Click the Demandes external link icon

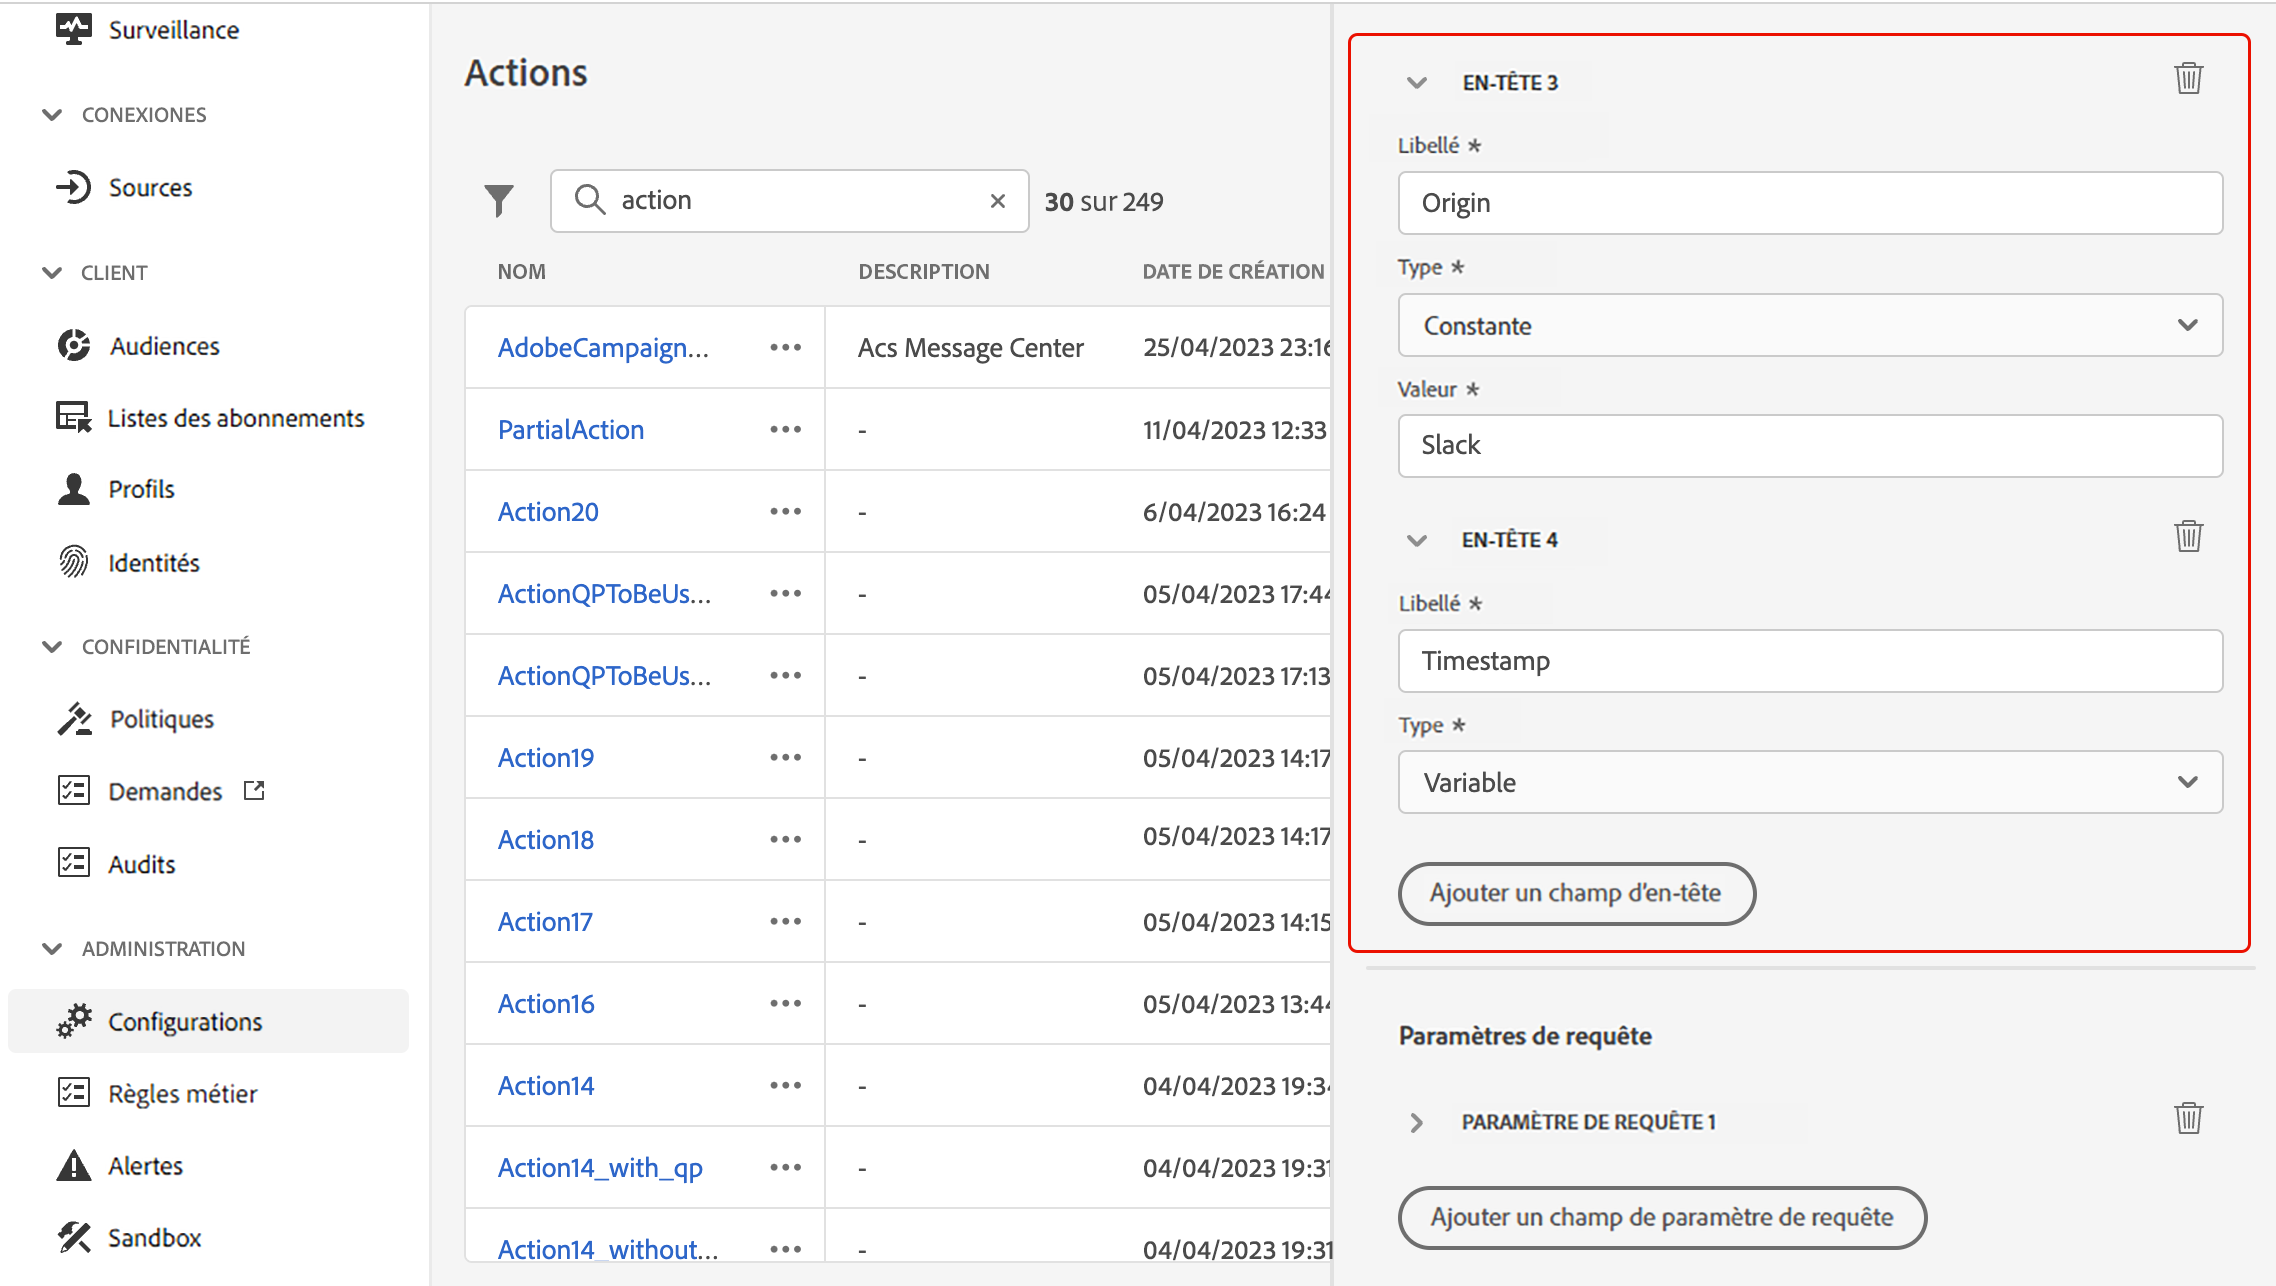[255, 791]
